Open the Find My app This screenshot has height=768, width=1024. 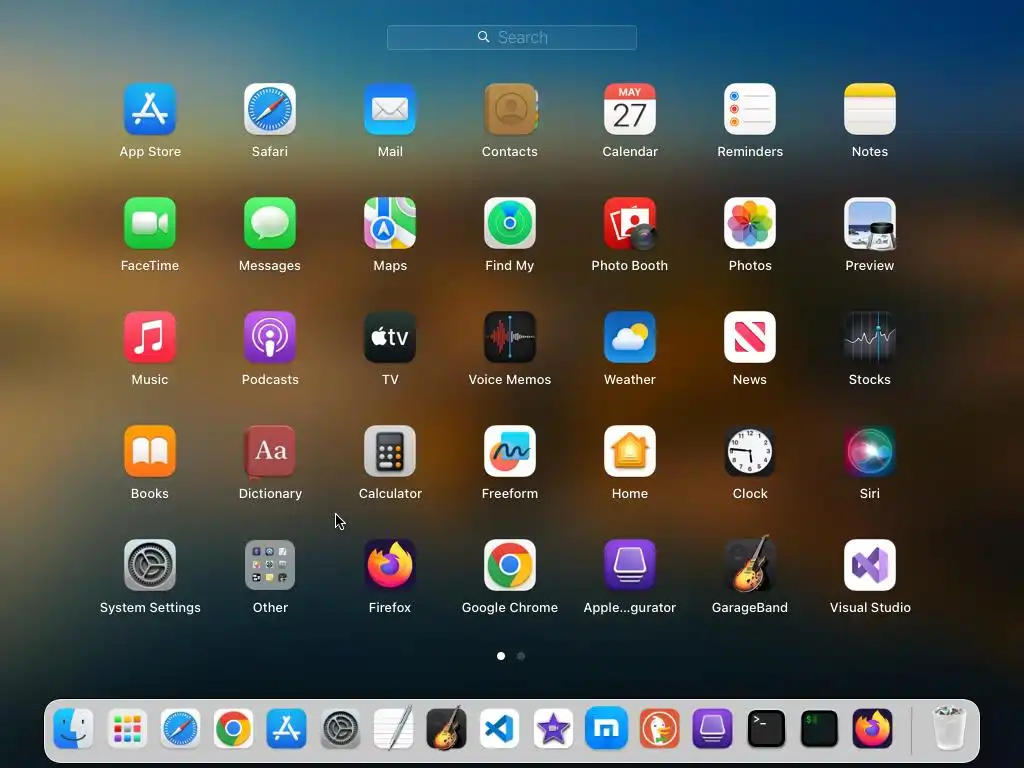point(510,223)
